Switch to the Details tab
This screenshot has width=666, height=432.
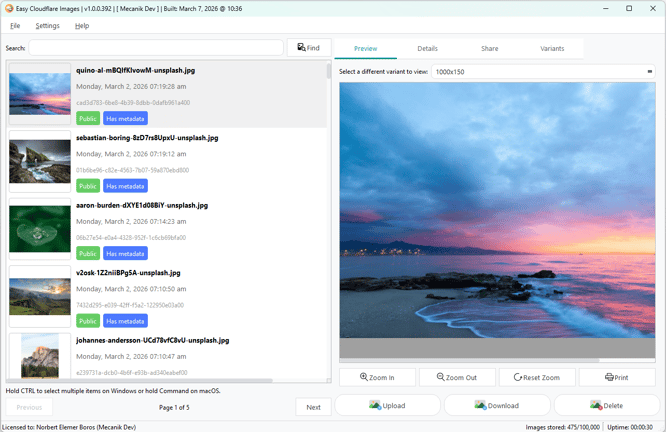point(427,48)
